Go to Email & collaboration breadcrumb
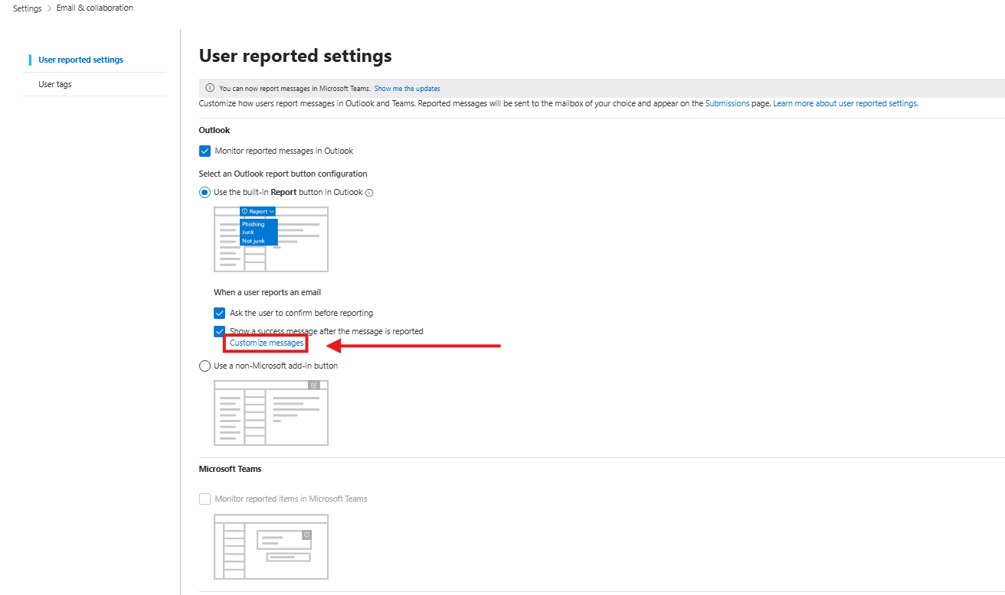 (x=95, y=8)
